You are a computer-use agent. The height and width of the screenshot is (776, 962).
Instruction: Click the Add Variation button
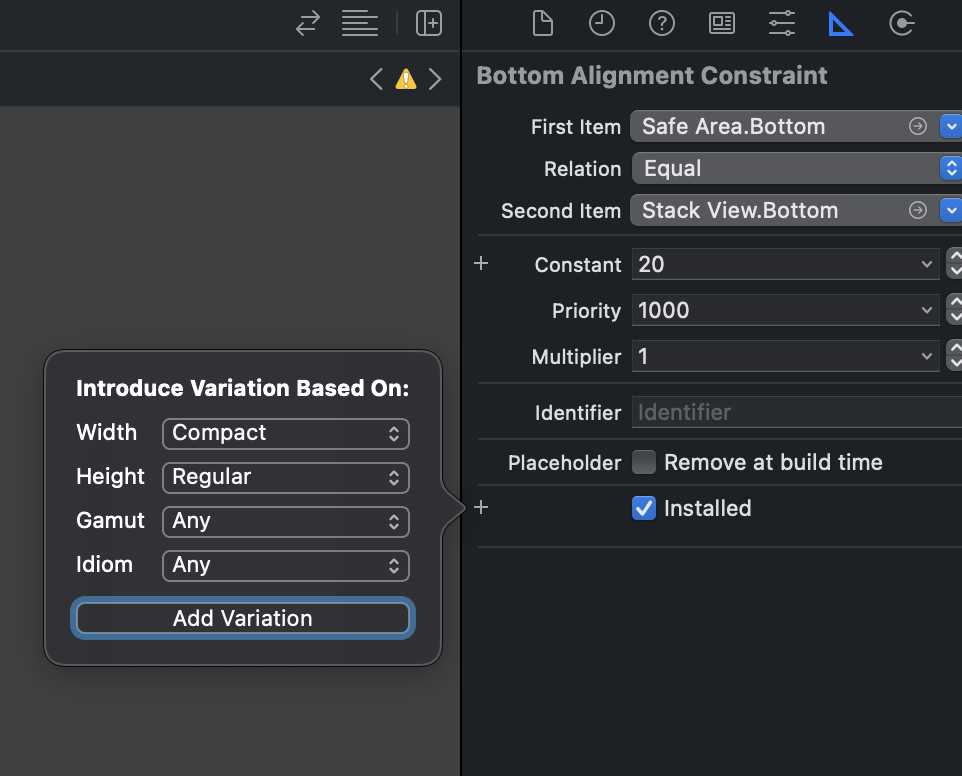pyautogui.click(x=243, y=618)
